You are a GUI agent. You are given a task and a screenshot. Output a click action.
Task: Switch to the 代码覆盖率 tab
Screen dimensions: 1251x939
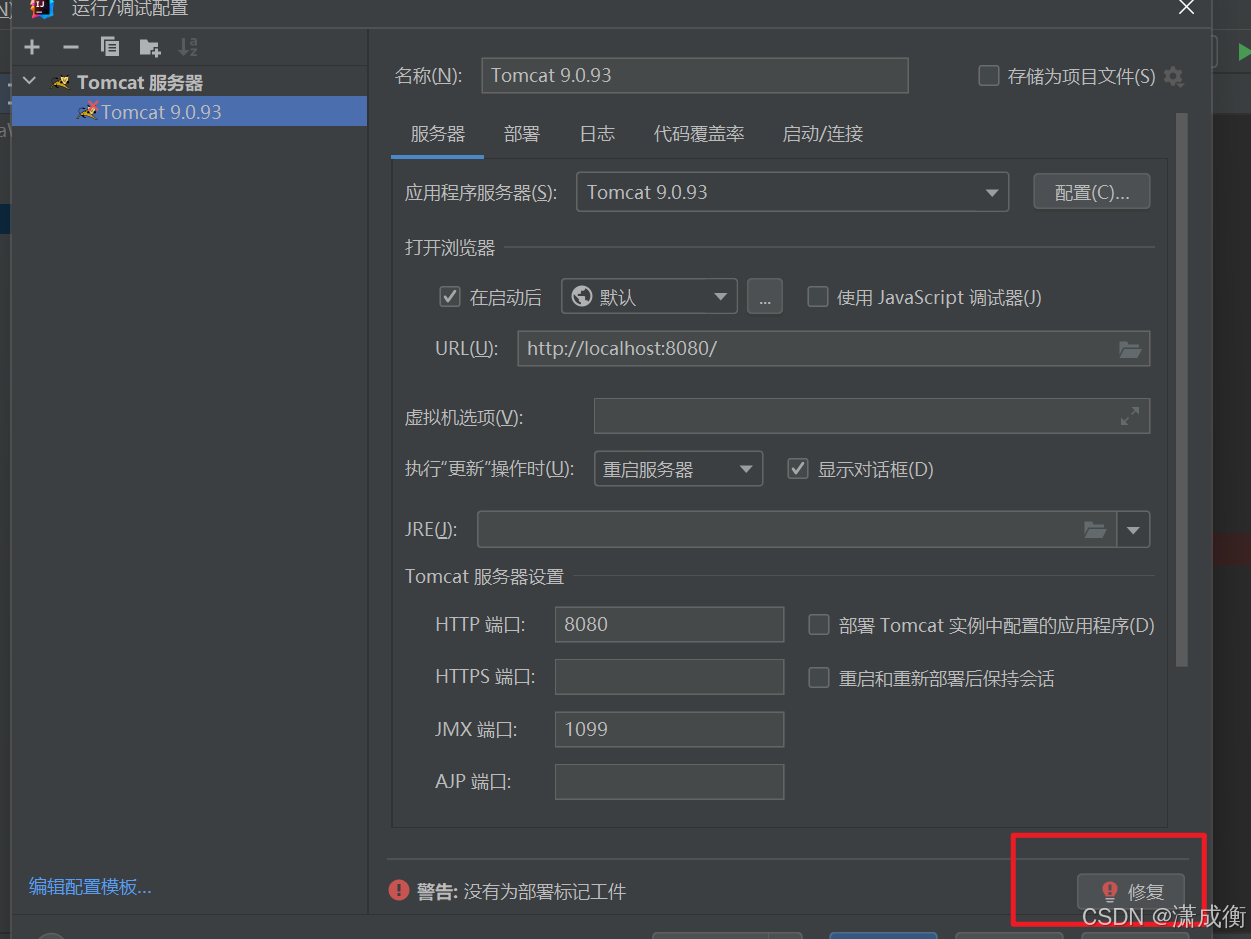(x=699, y=134)
